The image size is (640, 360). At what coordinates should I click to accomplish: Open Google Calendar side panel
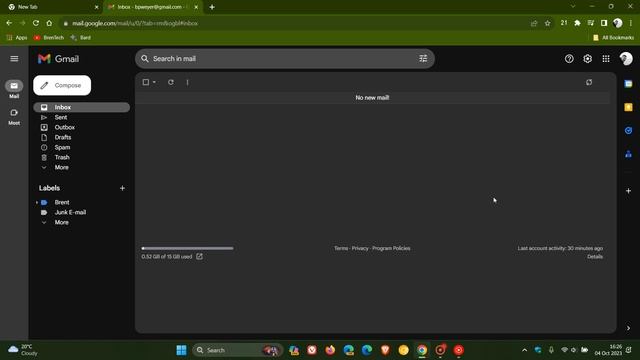coord(628,84)
